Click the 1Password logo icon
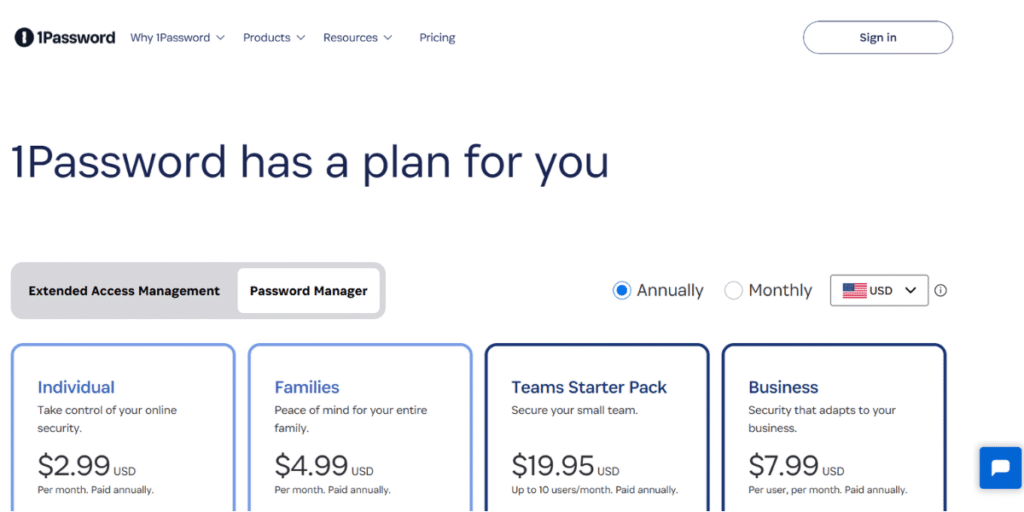This screenshot has height=512, width=1024. 24,38
